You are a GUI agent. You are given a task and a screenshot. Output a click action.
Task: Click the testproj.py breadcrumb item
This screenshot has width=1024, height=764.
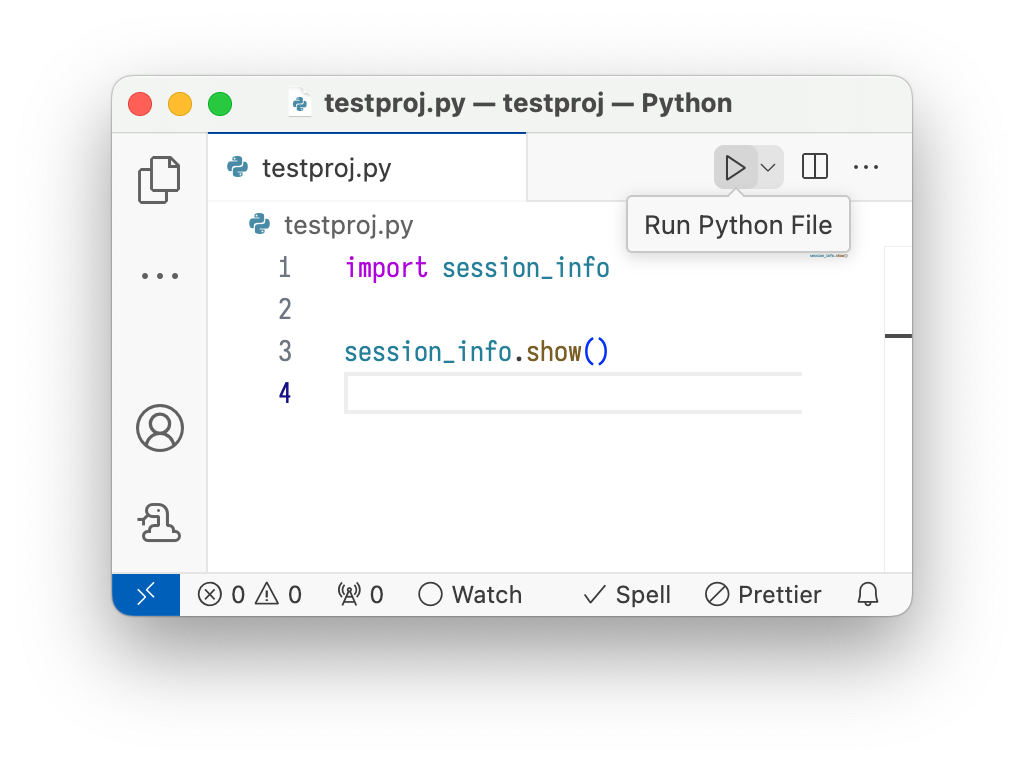pos(347,225)
